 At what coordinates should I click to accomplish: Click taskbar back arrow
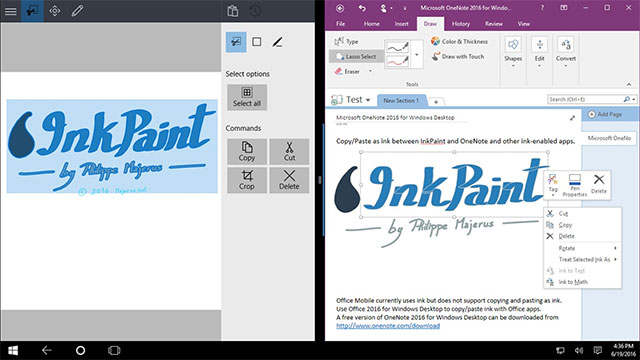[x=47, y=350]
